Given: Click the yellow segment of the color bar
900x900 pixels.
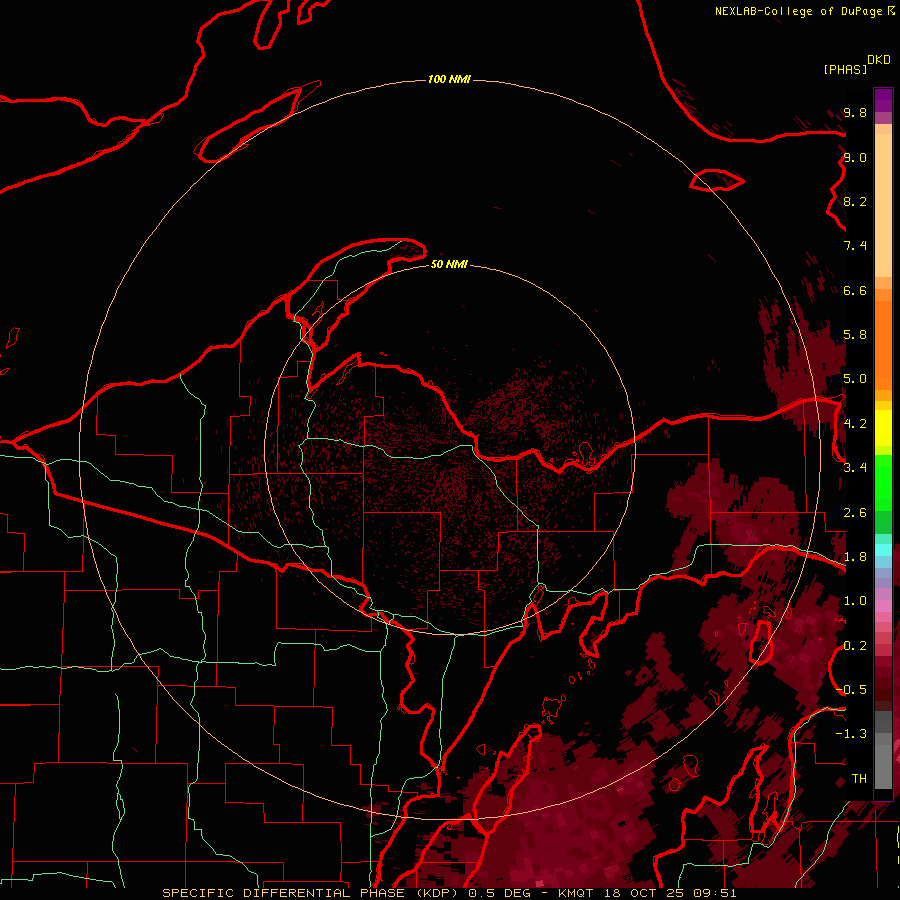Looking at the screenshot, I should point(883,428).
